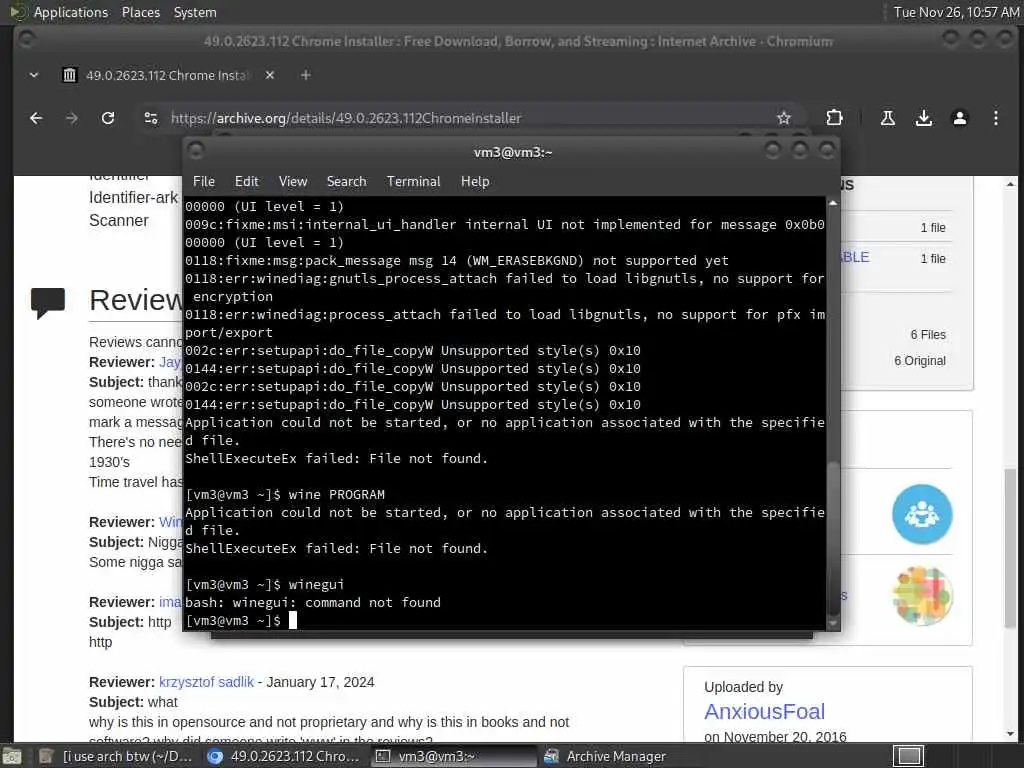Open the terminal File menu
This screenshot has height=768, width=1024.
204,182
